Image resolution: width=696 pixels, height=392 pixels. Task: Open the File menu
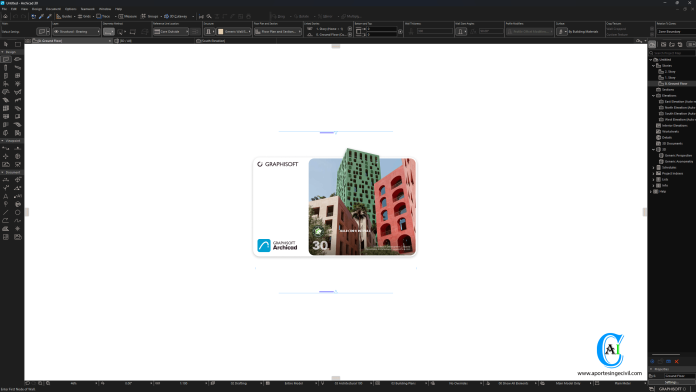(x=4, y=9)
